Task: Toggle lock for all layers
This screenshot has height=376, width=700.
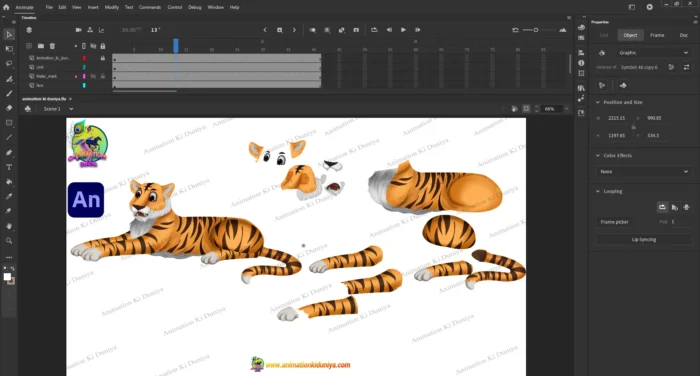Action: [x=103, y=46]
